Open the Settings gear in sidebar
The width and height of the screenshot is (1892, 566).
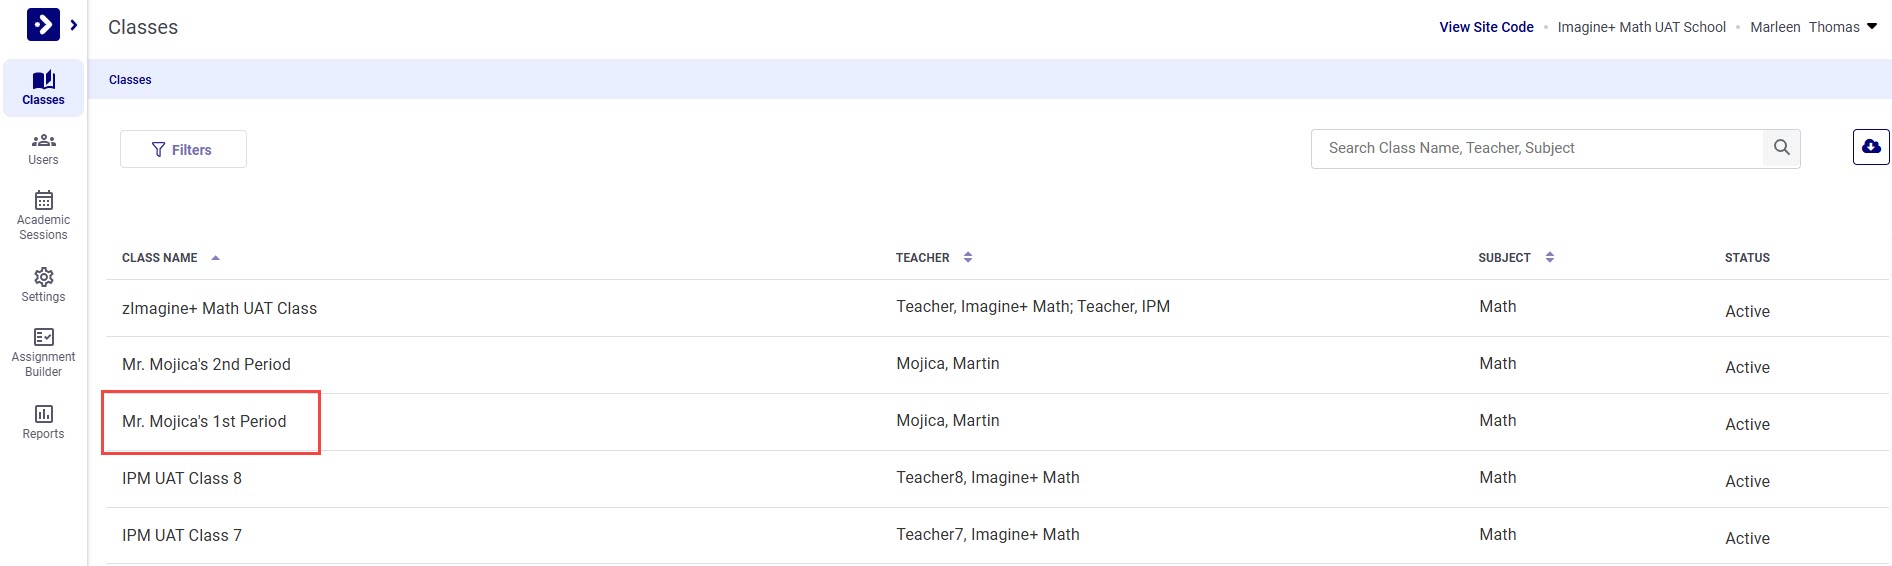point(43,284)
